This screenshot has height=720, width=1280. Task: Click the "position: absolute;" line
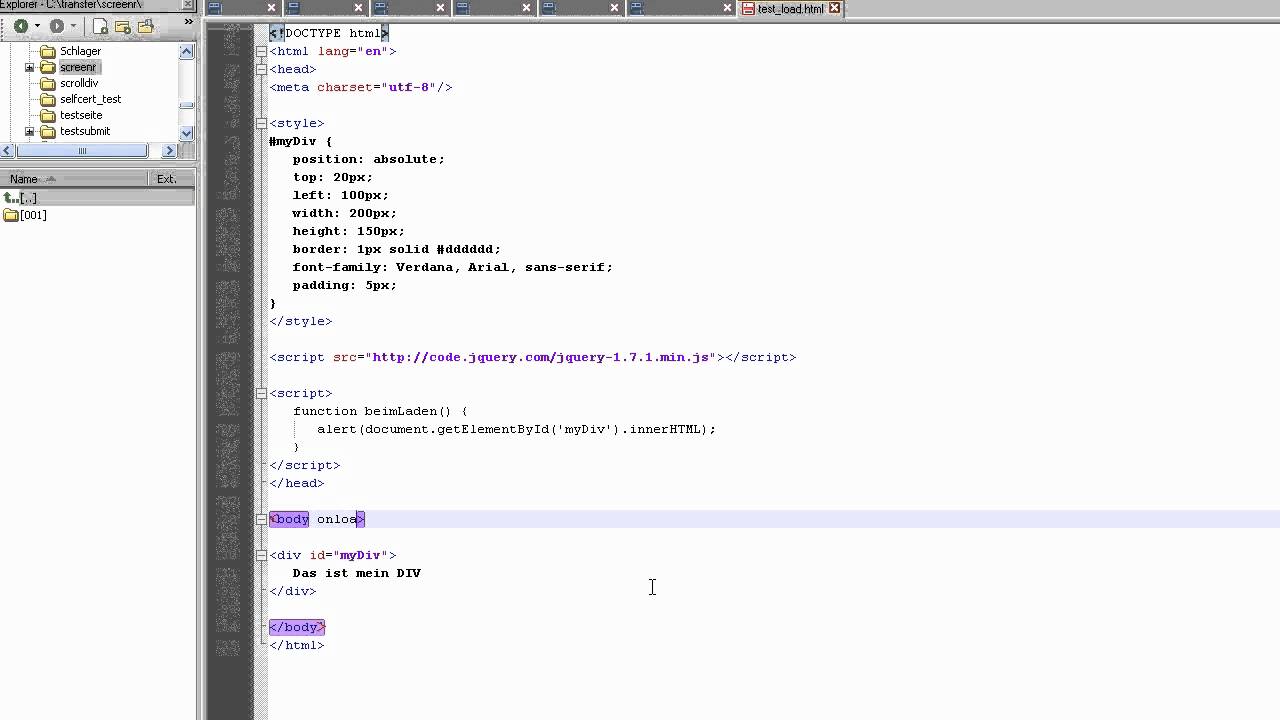(368, 159)
